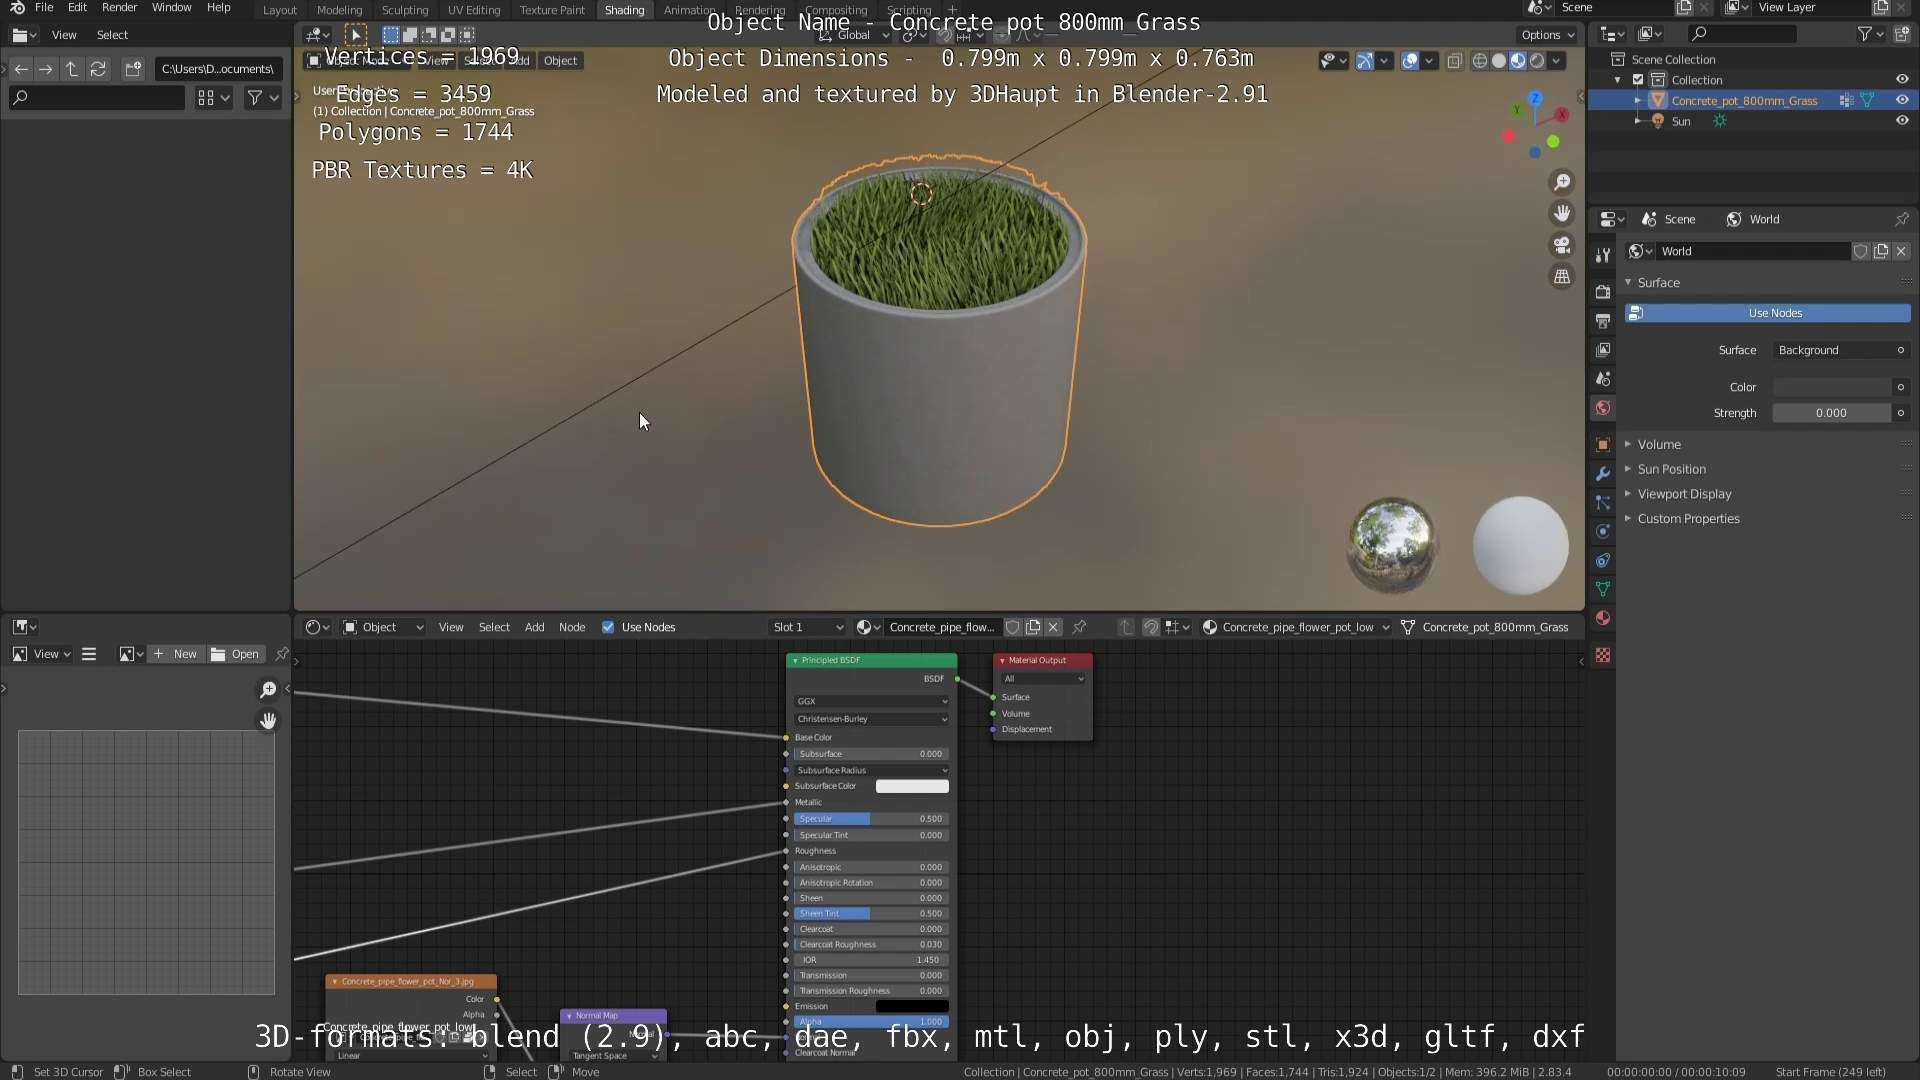Click New image button in image editor

(x=176, y=654)
